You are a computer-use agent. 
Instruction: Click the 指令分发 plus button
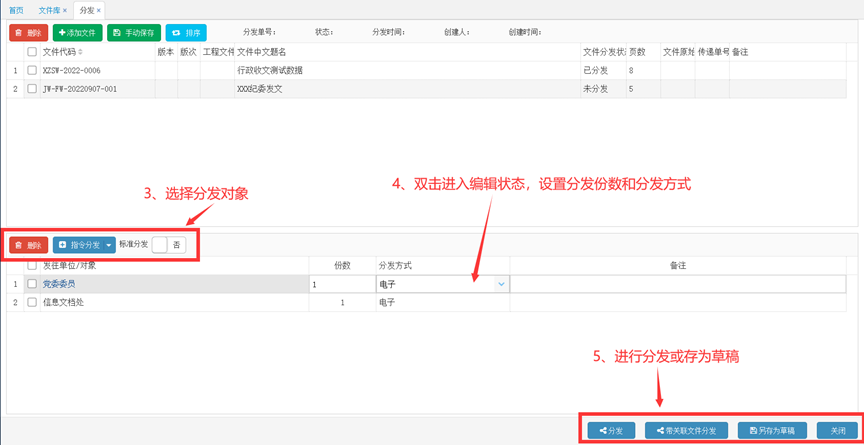click(x=78, y=245)
